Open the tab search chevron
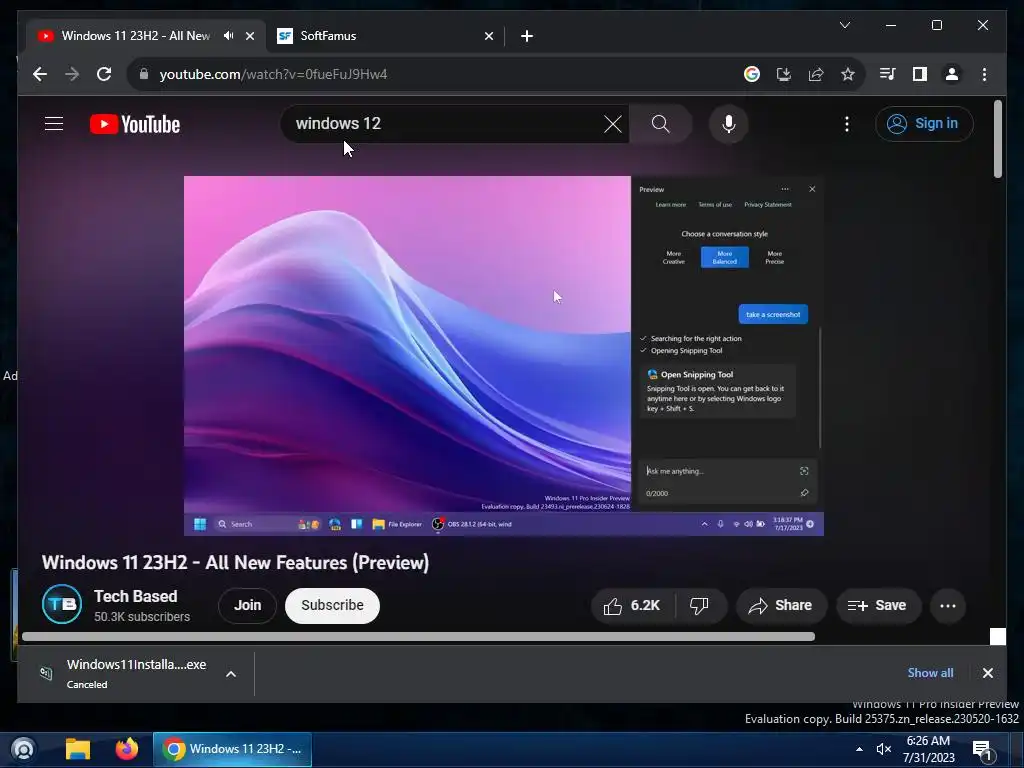Viewport: 1024px width, 768px height. tap(844, 25)
